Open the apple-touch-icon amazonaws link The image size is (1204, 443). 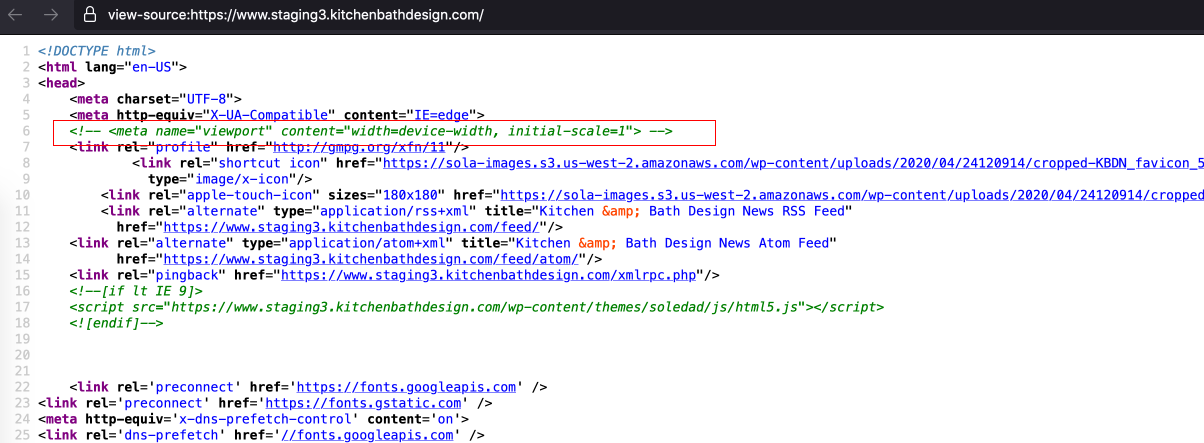tap(853, 195)
